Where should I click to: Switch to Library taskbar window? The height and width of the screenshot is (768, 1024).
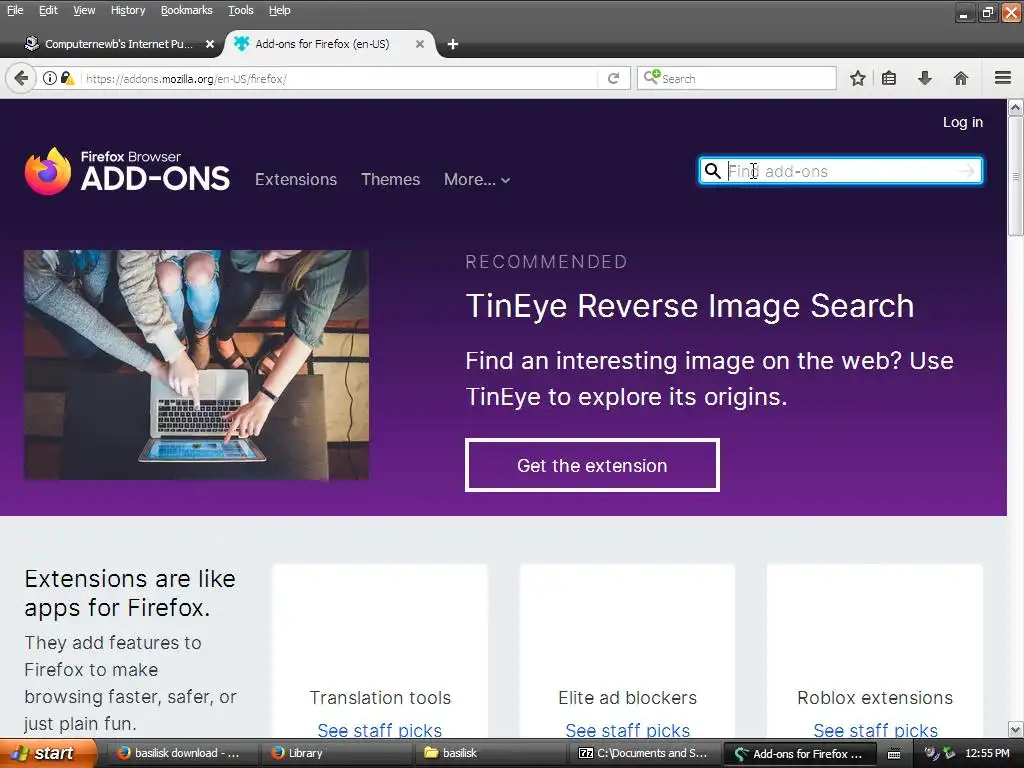336,753
